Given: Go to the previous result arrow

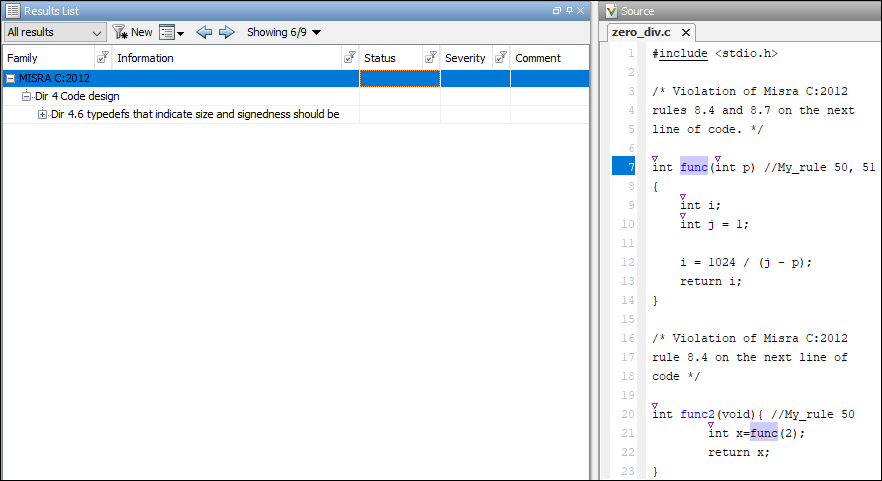Looking at the screenshot, I should pos(204,32).
